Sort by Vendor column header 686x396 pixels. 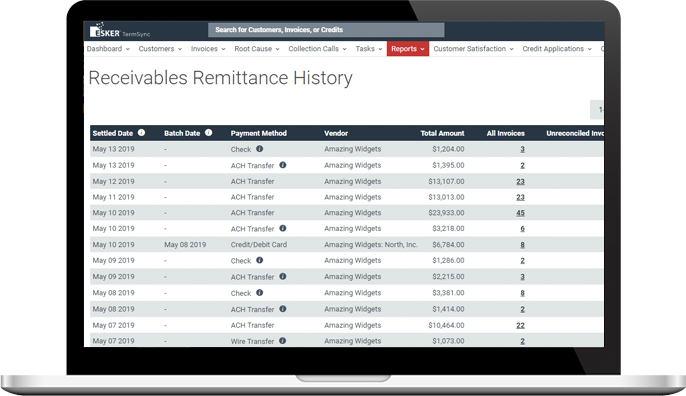(x=336, y=133)
